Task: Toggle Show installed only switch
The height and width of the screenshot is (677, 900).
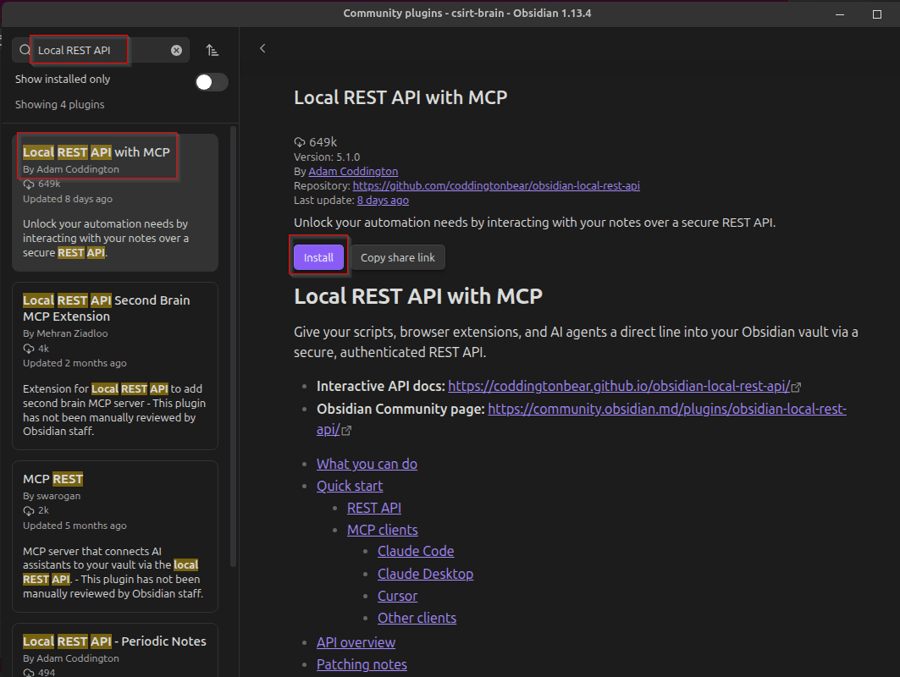Action: coord(211,82)
